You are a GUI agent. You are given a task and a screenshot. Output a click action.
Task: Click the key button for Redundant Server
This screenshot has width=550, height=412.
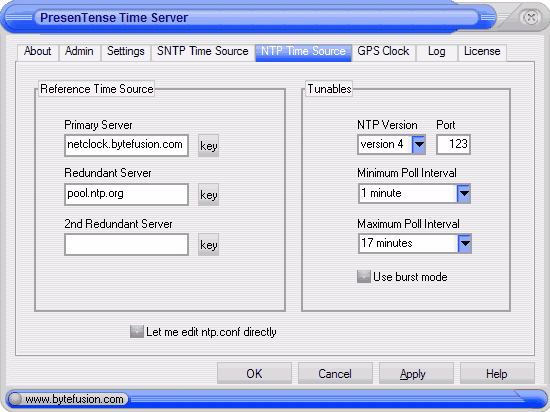(208, 195)
